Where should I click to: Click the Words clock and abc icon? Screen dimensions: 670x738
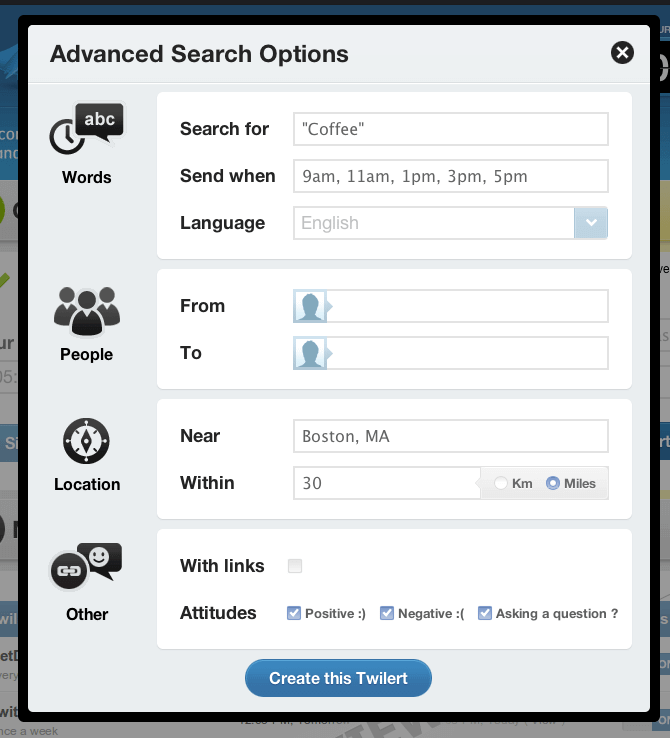87,130
